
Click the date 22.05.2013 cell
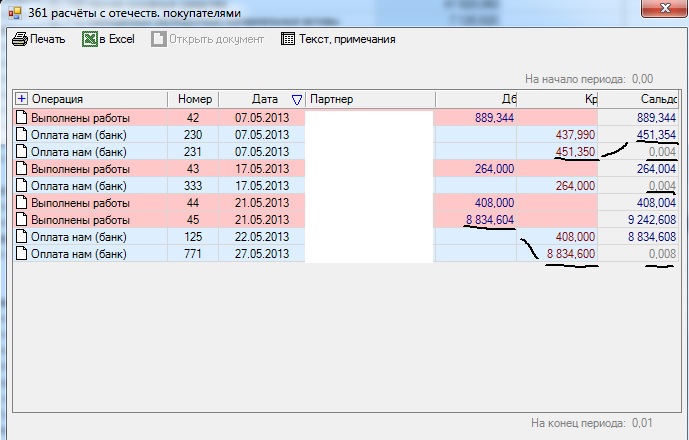(262, 237)
